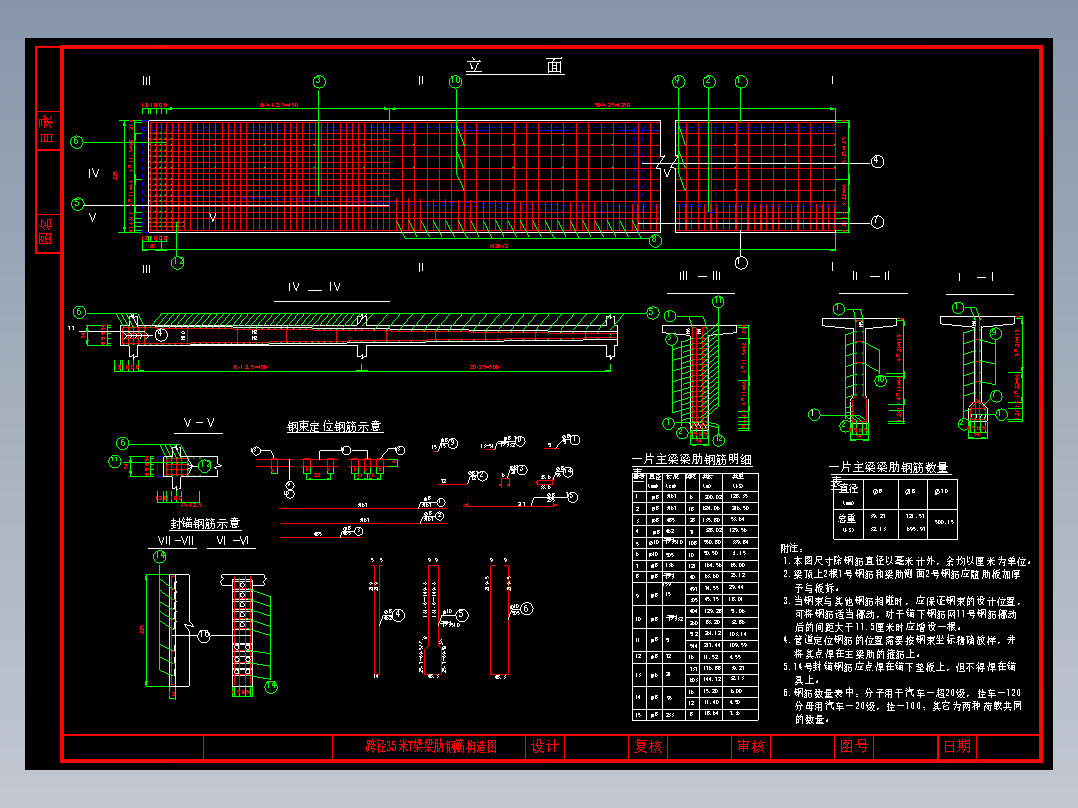The image size is (1078, 808).
Task: Click the 附注 notes heading
Action: click(x=791, y=548)
